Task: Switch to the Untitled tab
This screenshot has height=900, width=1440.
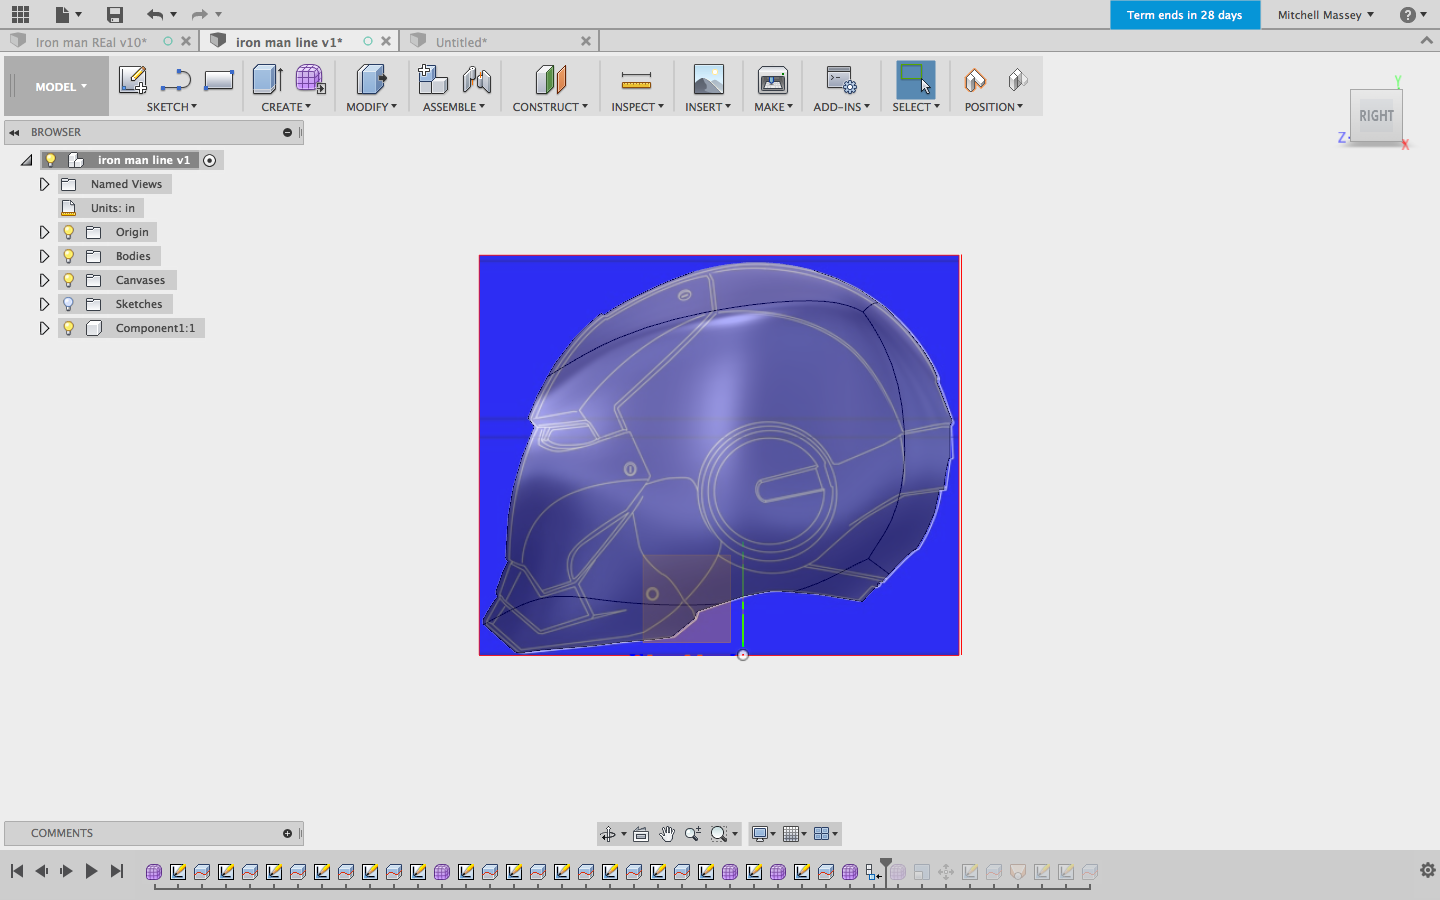Action: coord(461,42)
